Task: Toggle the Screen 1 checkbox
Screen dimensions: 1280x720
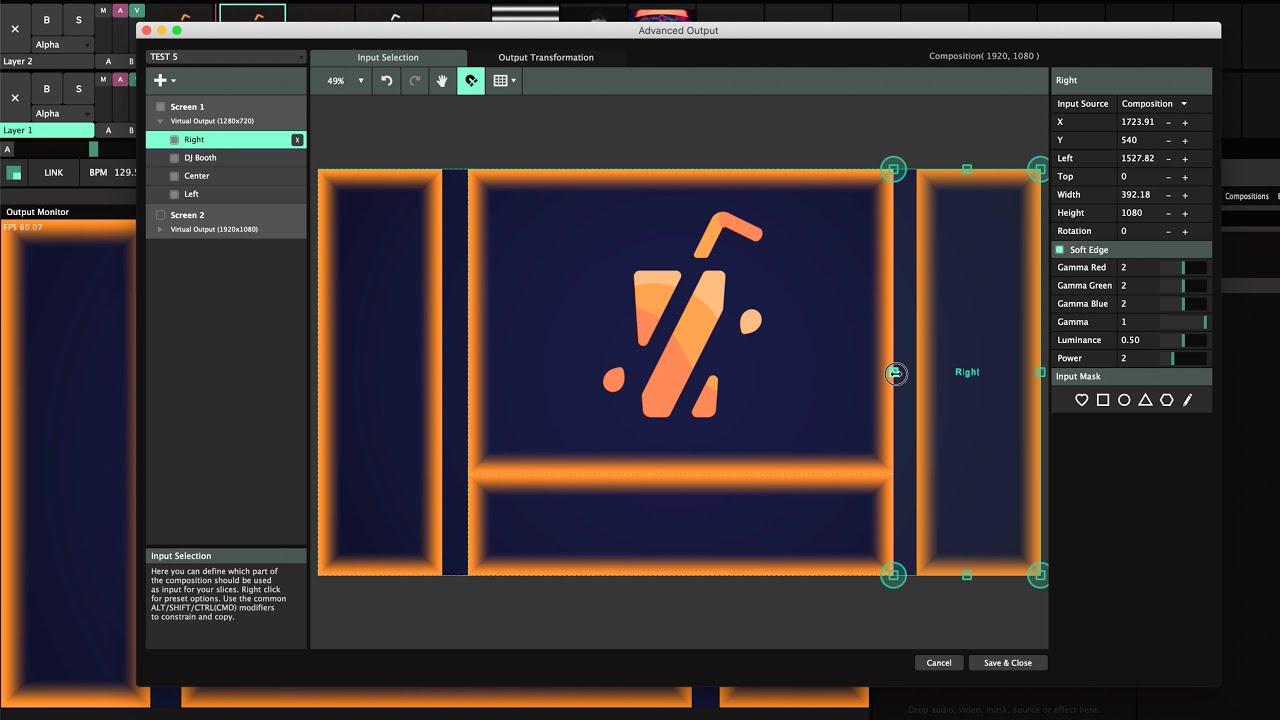Action: (x=161, y=107)
